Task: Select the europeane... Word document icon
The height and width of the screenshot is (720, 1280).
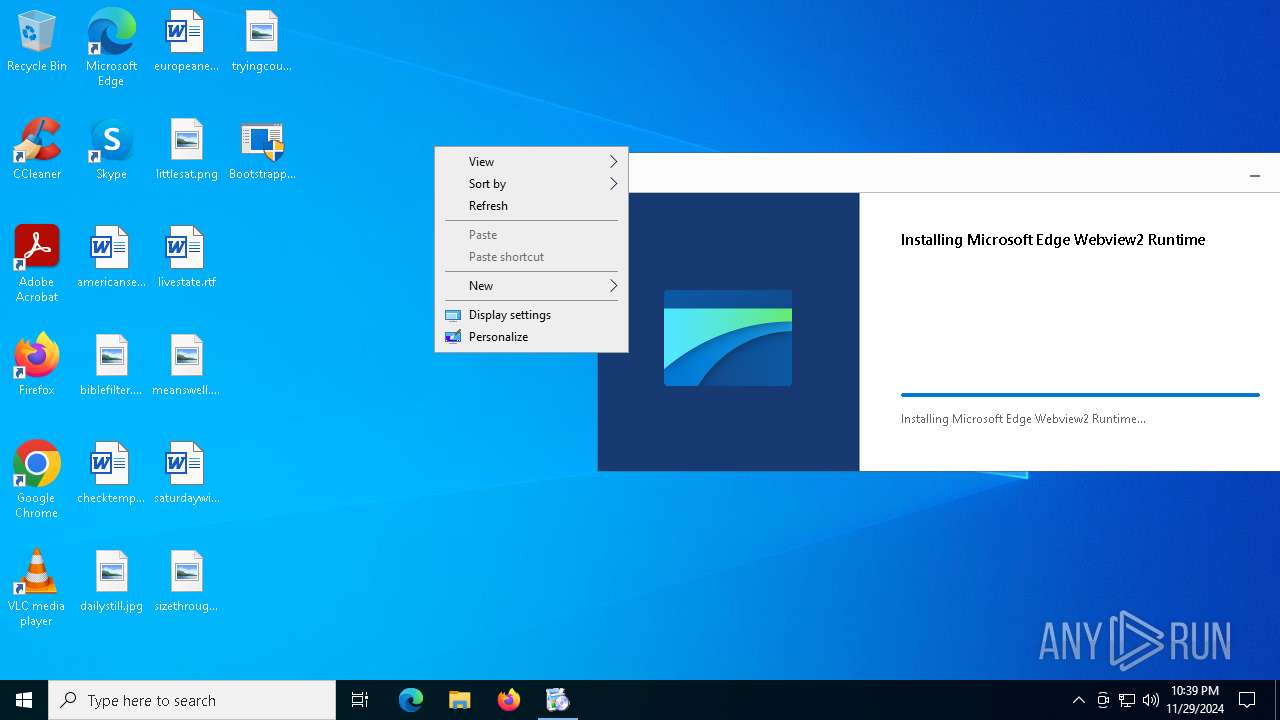Action: click(186, 42)
